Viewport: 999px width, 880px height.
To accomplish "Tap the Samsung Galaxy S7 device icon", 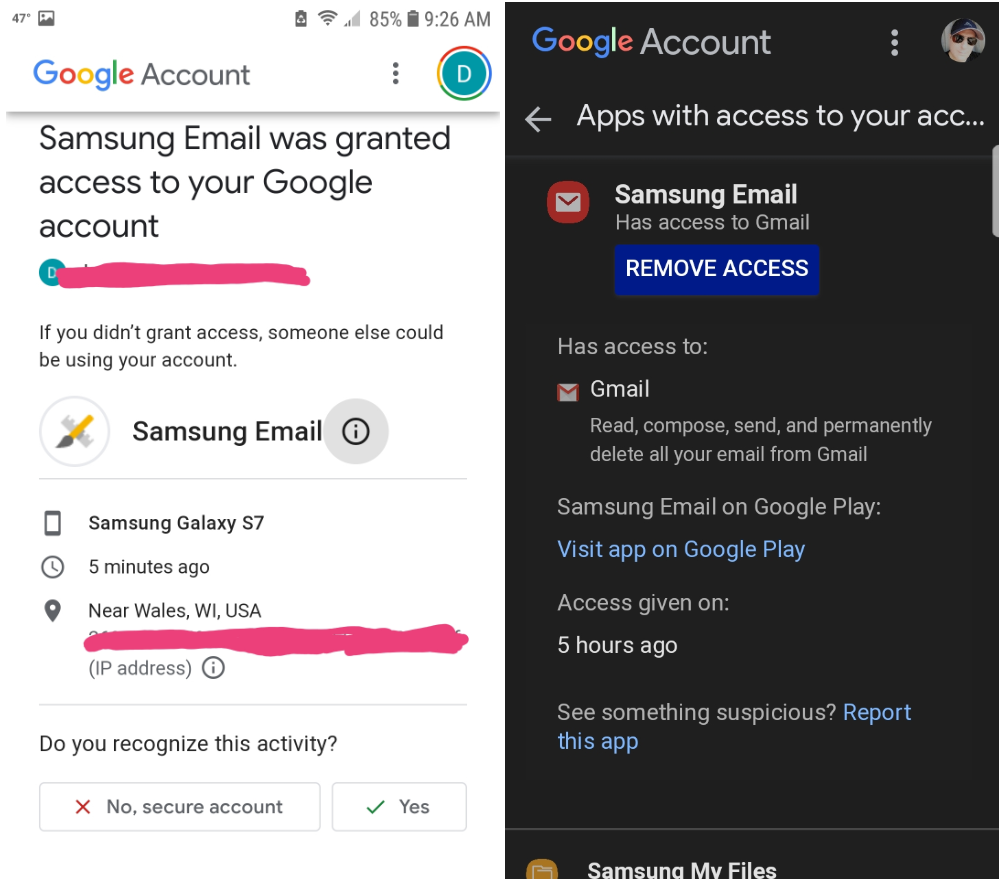I will coord(52,523).
